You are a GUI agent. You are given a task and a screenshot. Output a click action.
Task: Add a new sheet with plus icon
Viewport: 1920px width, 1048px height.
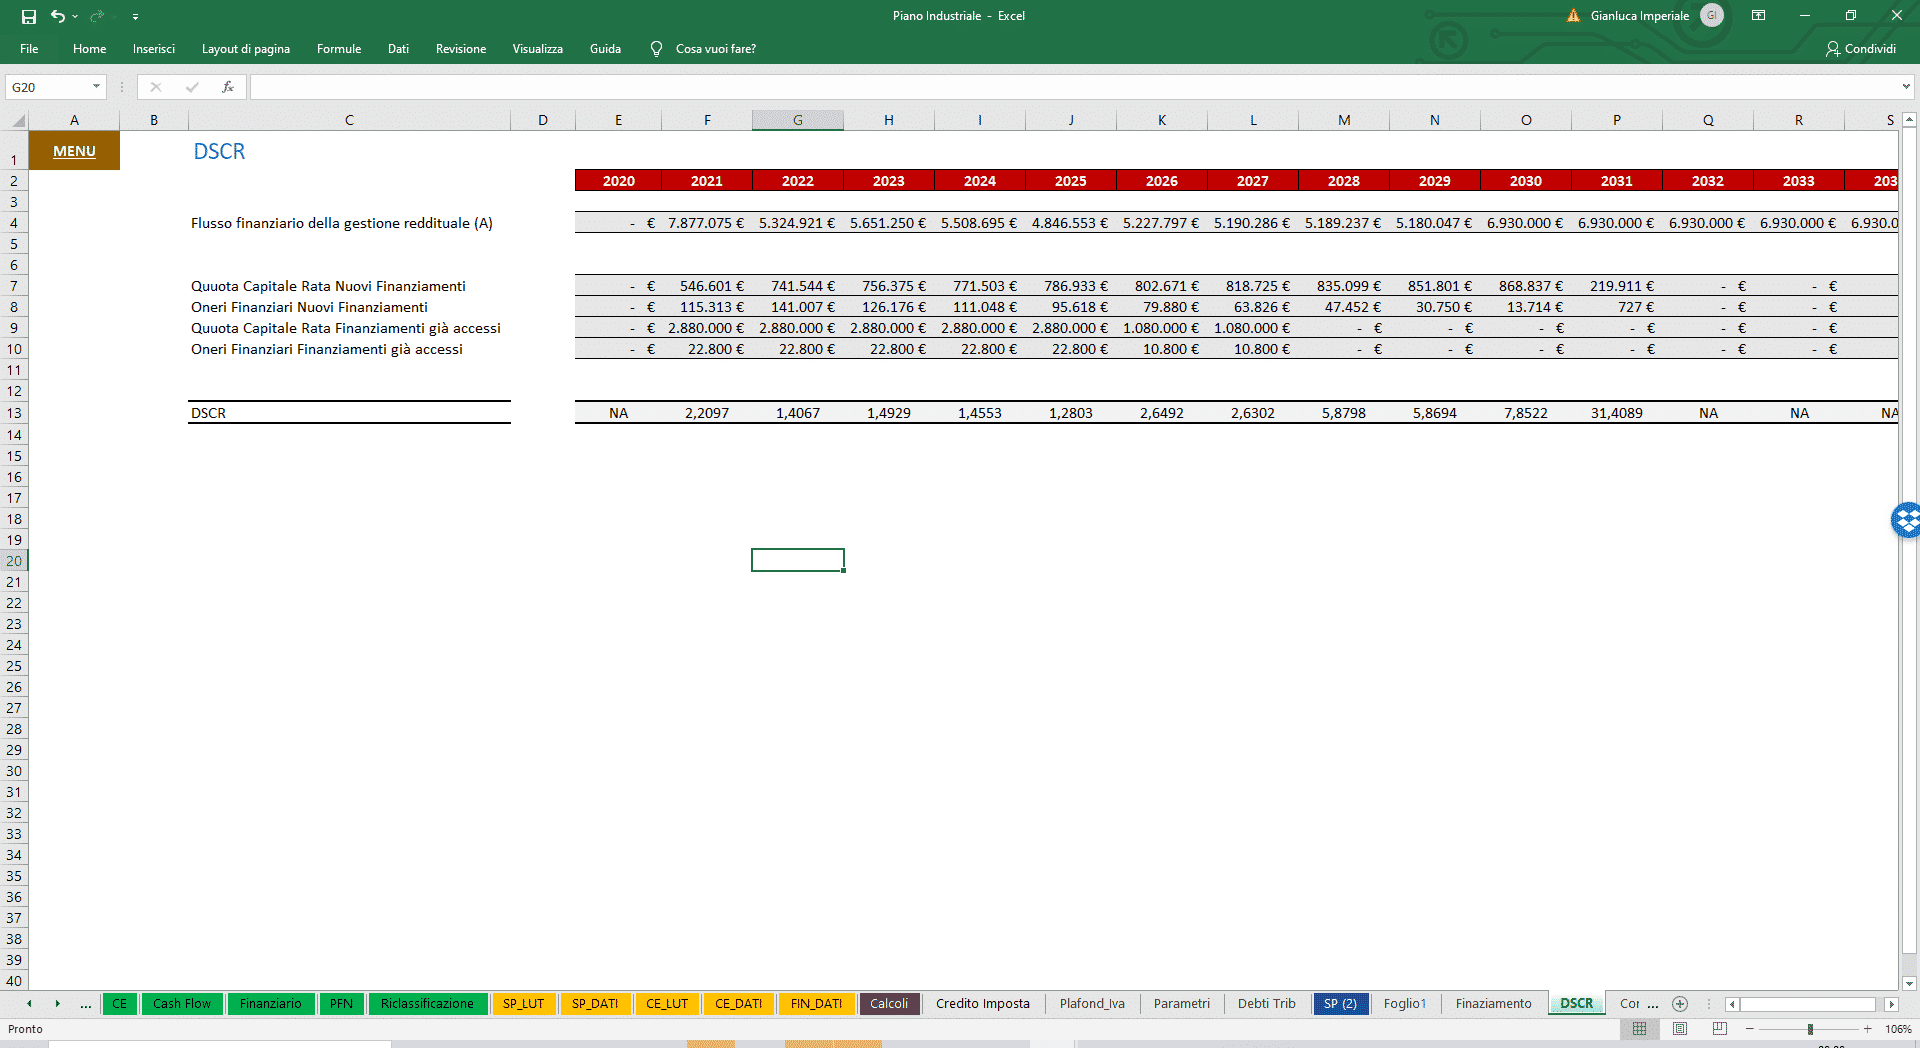coord(1680,1004)
